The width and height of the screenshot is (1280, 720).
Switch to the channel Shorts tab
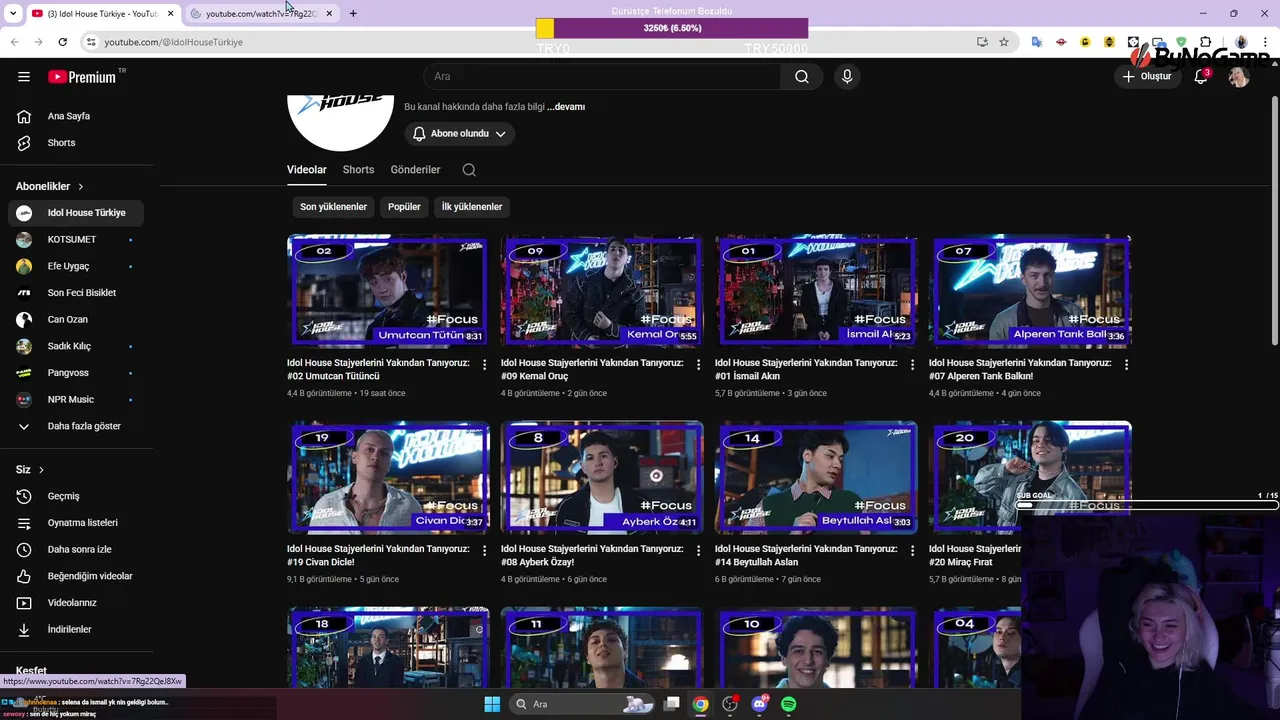tap(358, 170)
